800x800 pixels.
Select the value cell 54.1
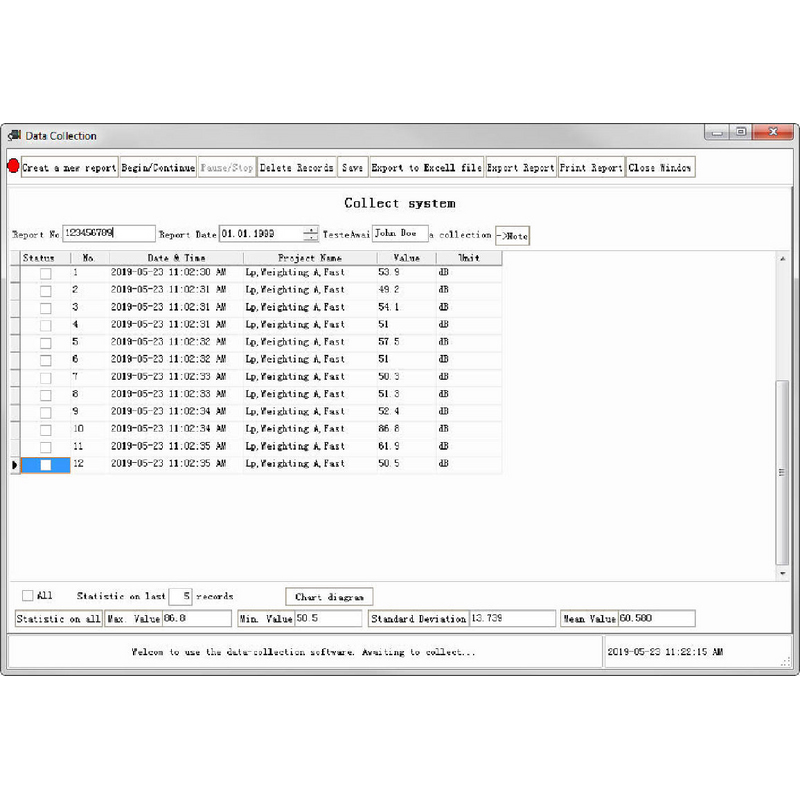click(x=407, y=307)
